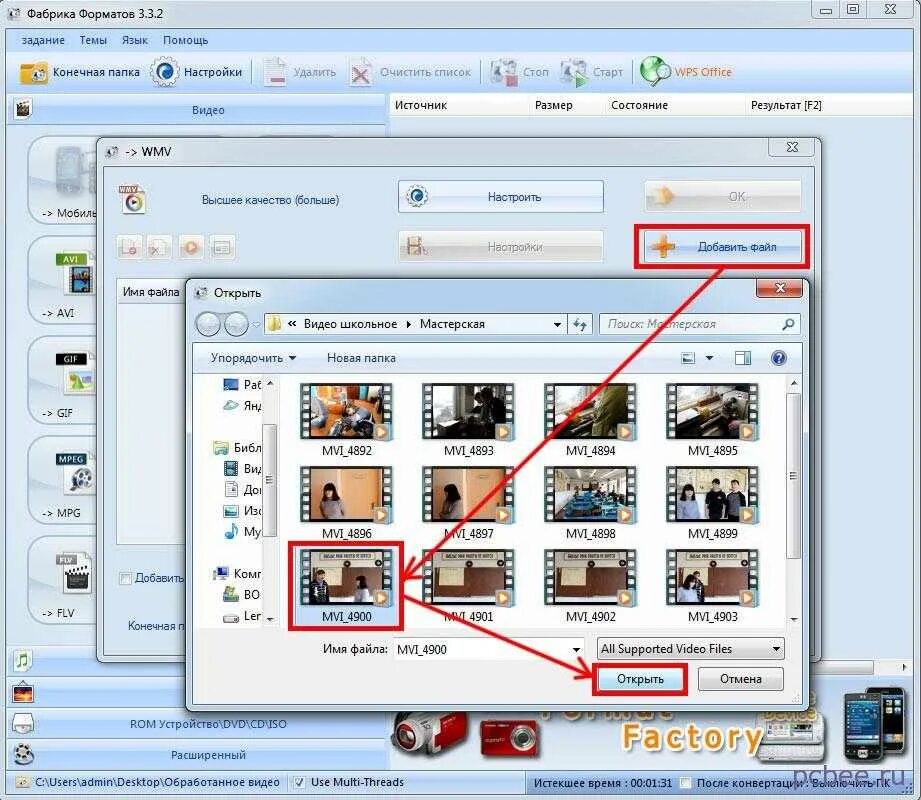
Task: Open Настройки from the main toolbar
Action: (196, 72)
